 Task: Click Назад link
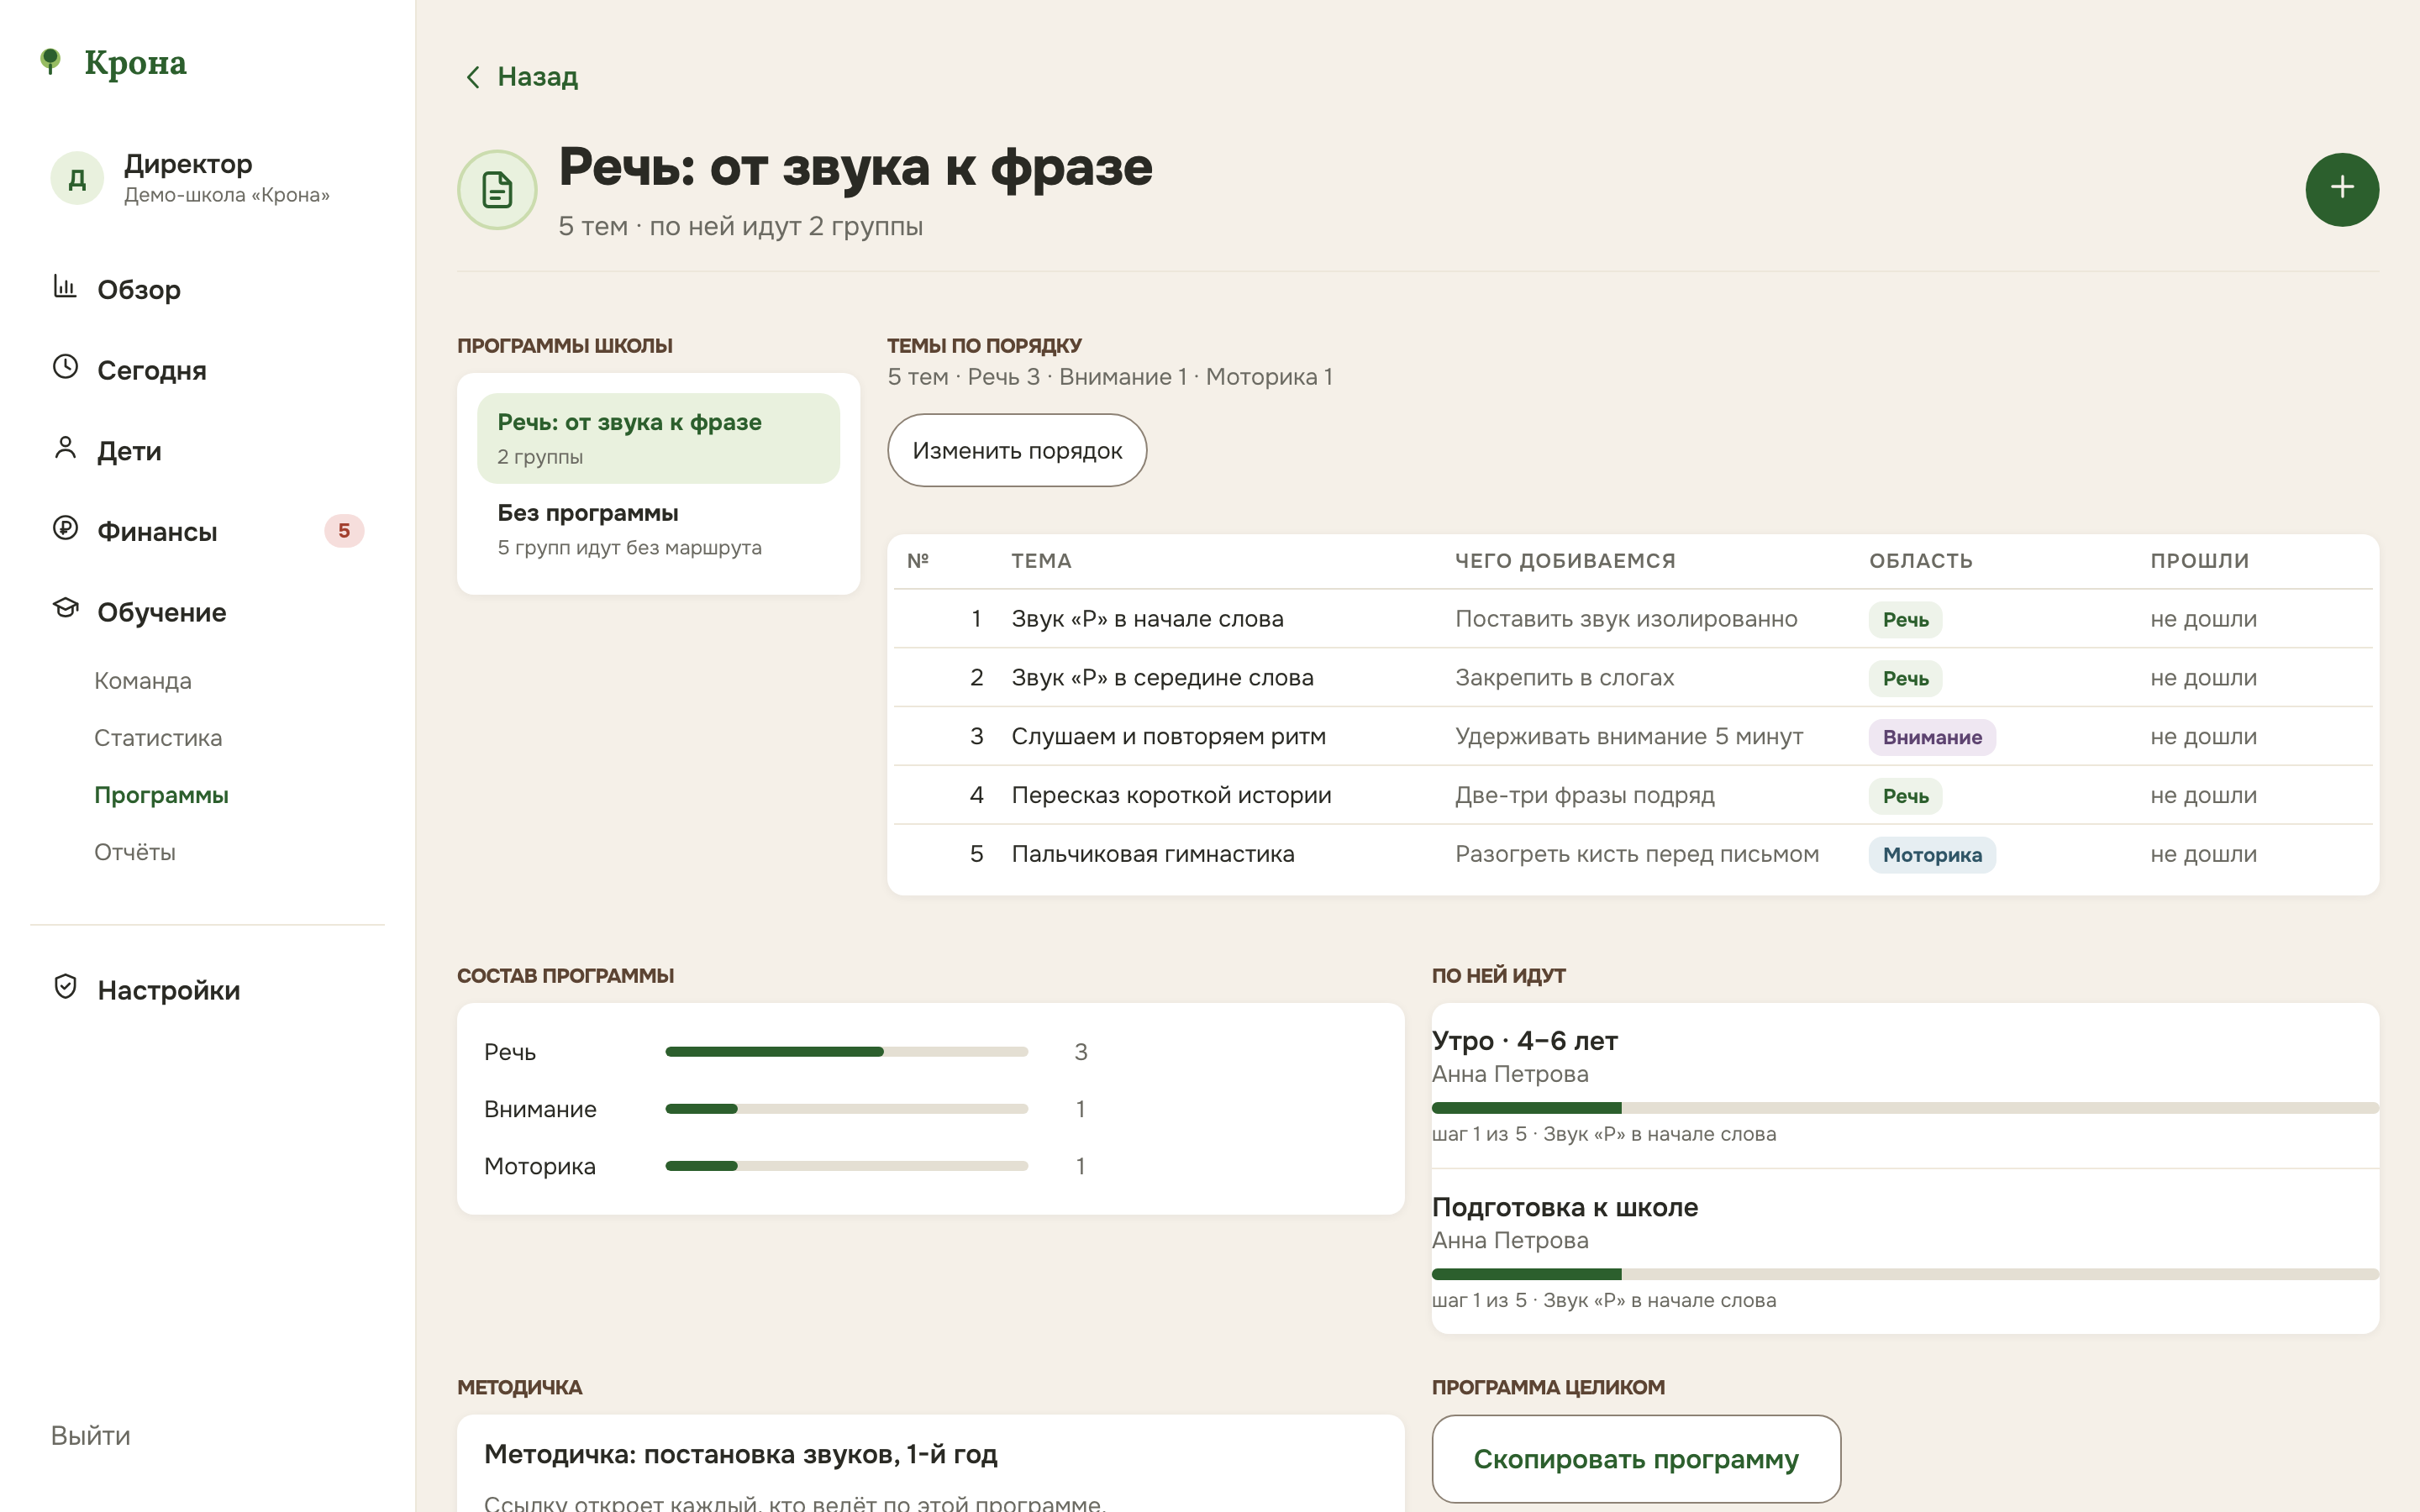pos(522,77)
